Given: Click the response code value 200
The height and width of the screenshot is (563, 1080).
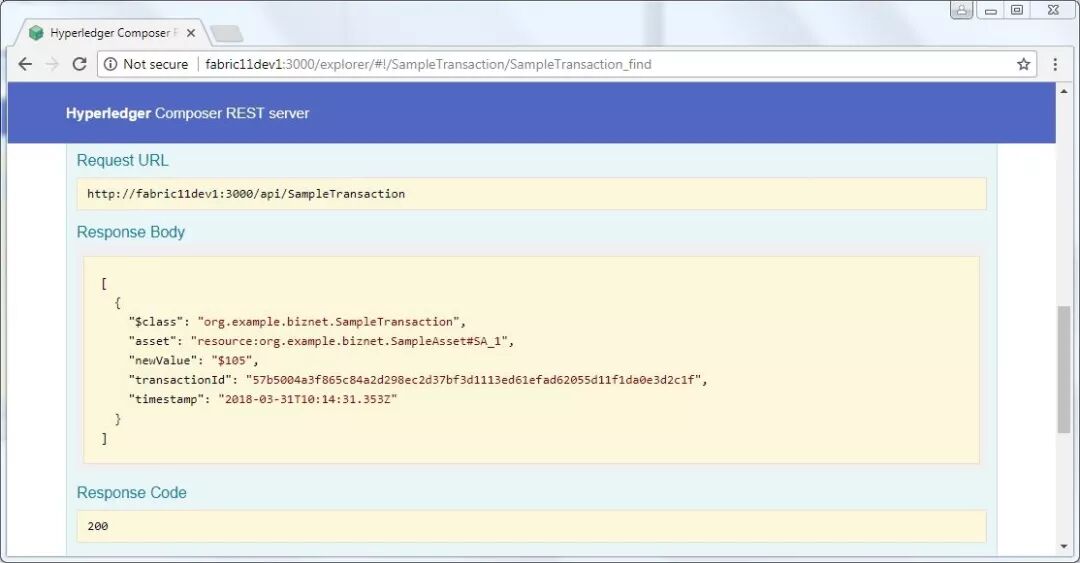Looking at the screenshot, I should (x=98, y=526).
